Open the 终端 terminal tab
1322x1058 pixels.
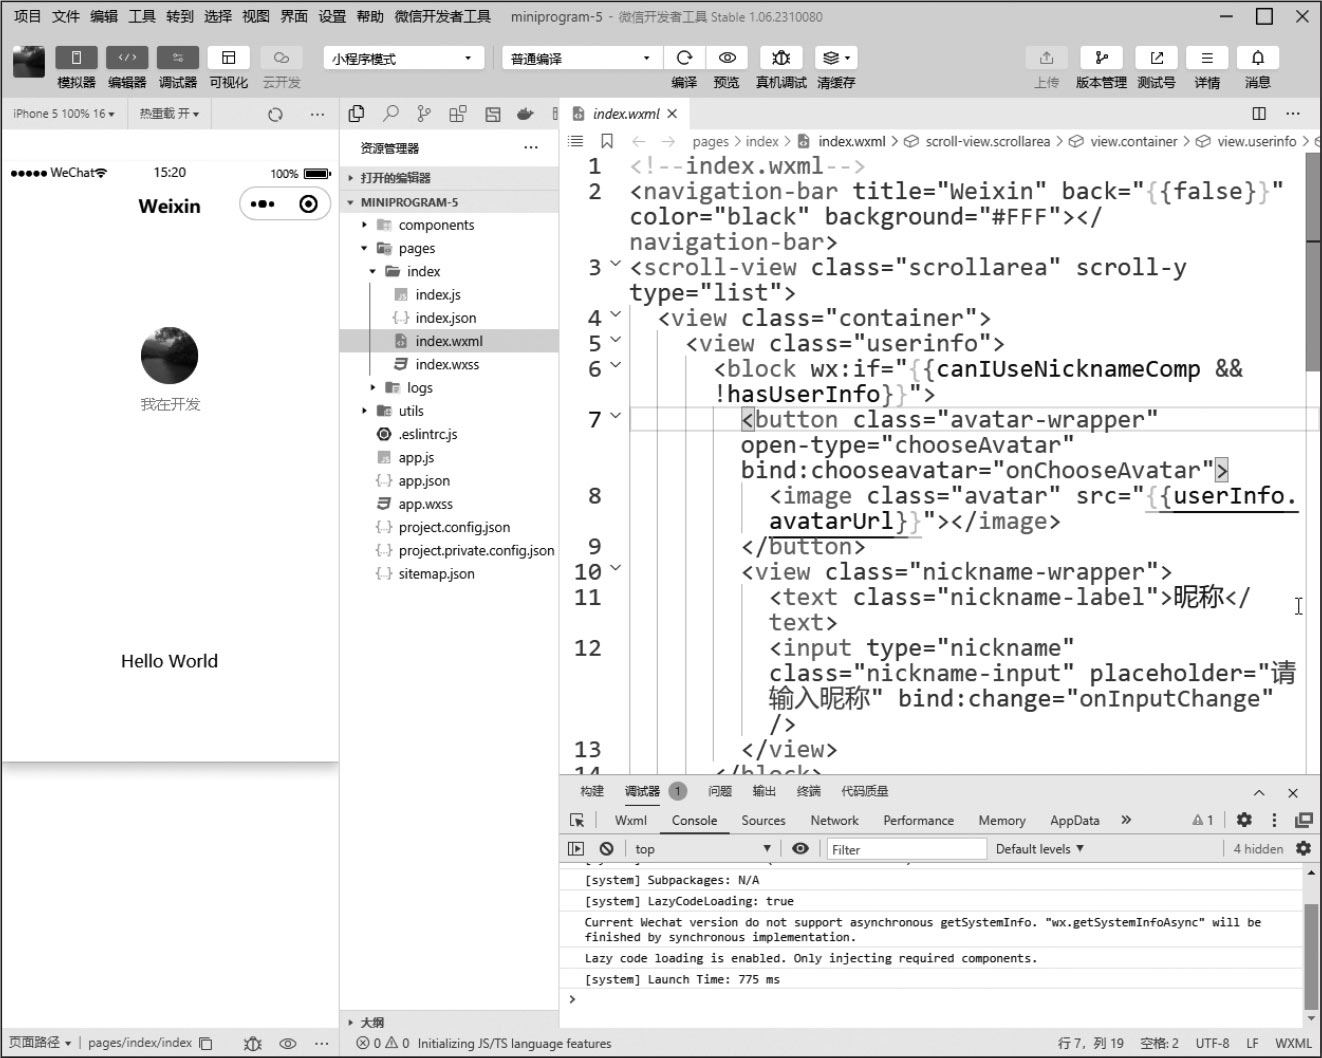click(808, 791)
